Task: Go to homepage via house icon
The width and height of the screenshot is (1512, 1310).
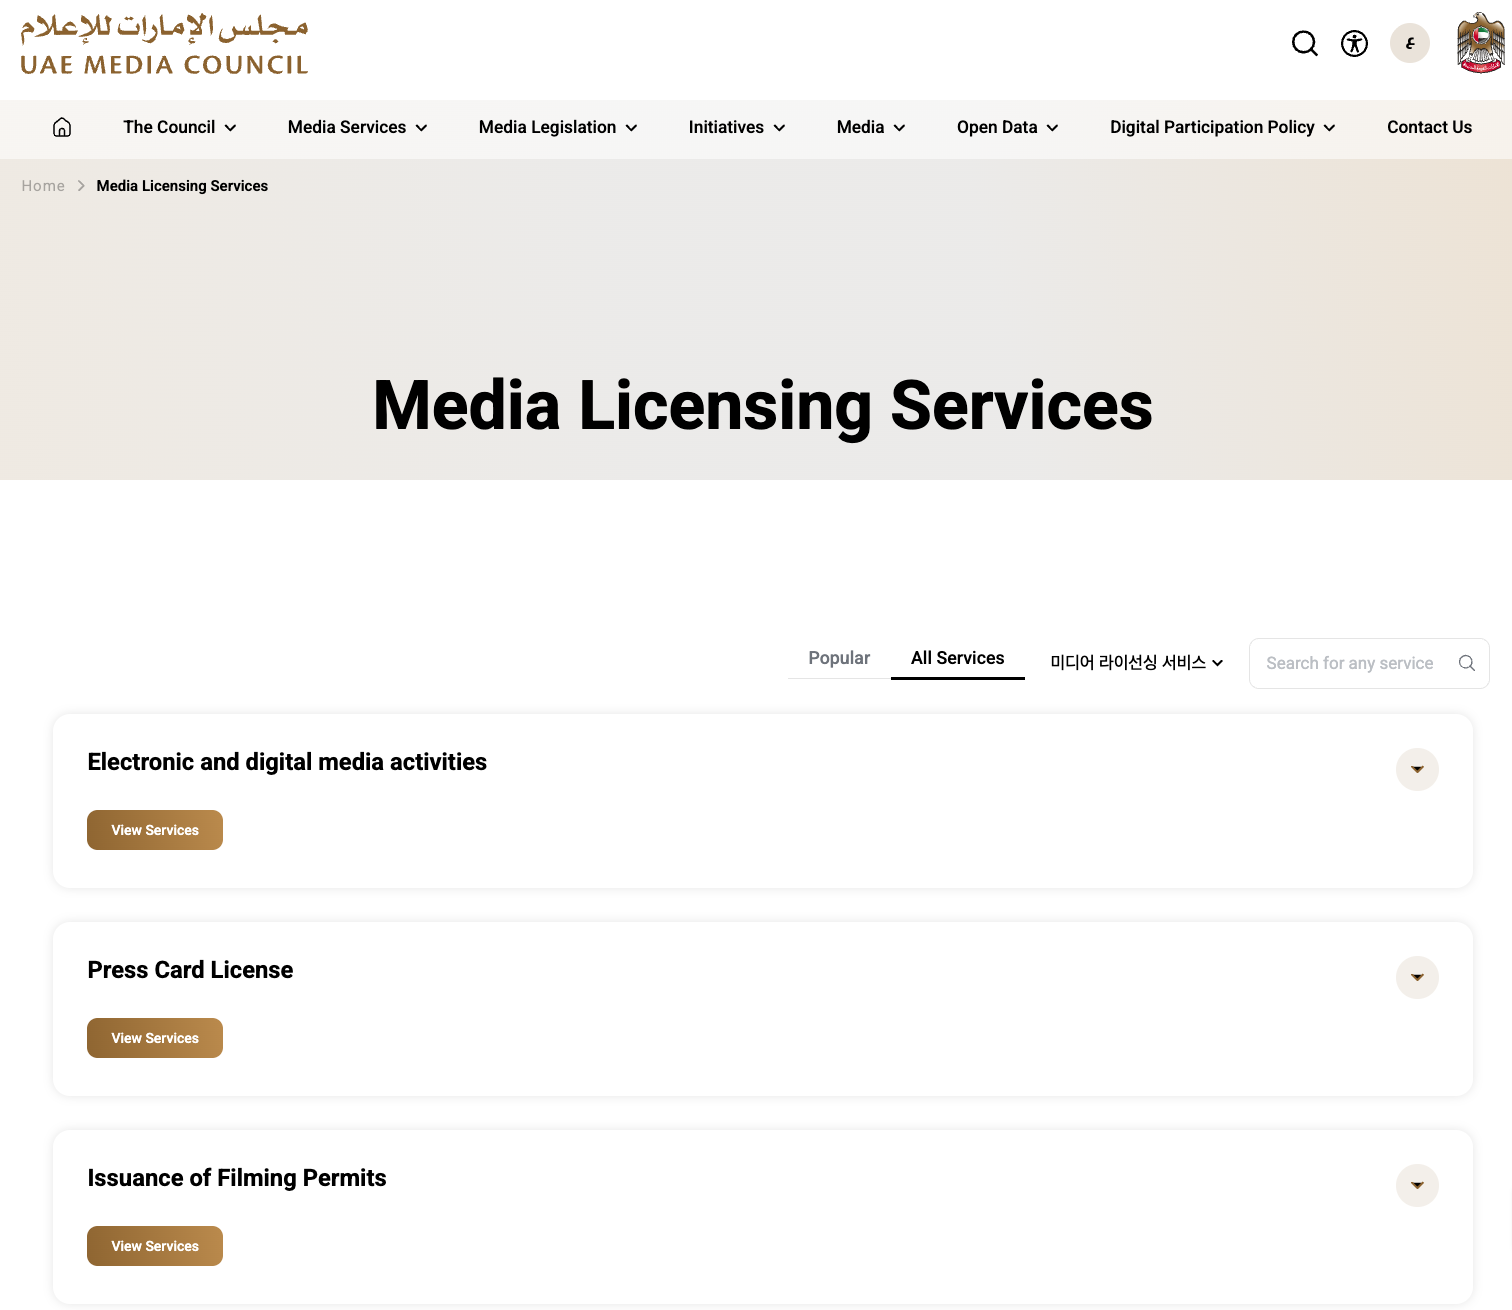Action: pos(62,127)
